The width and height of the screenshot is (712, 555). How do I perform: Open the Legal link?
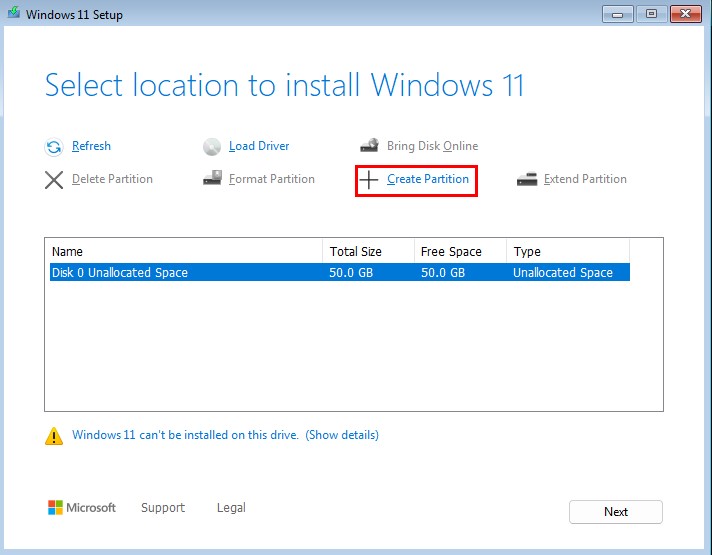click(231, 508)
